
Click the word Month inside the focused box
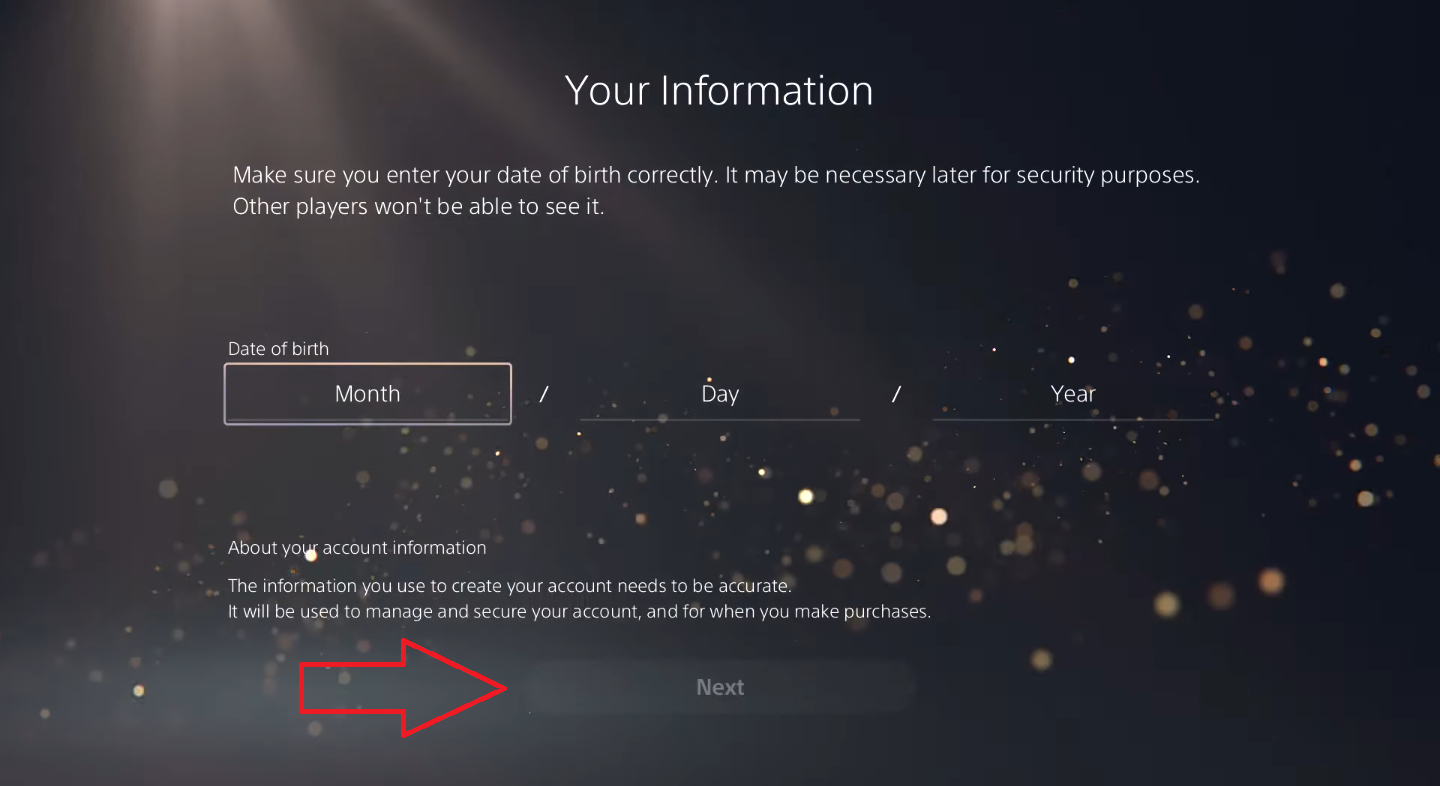tap(368, 394)
